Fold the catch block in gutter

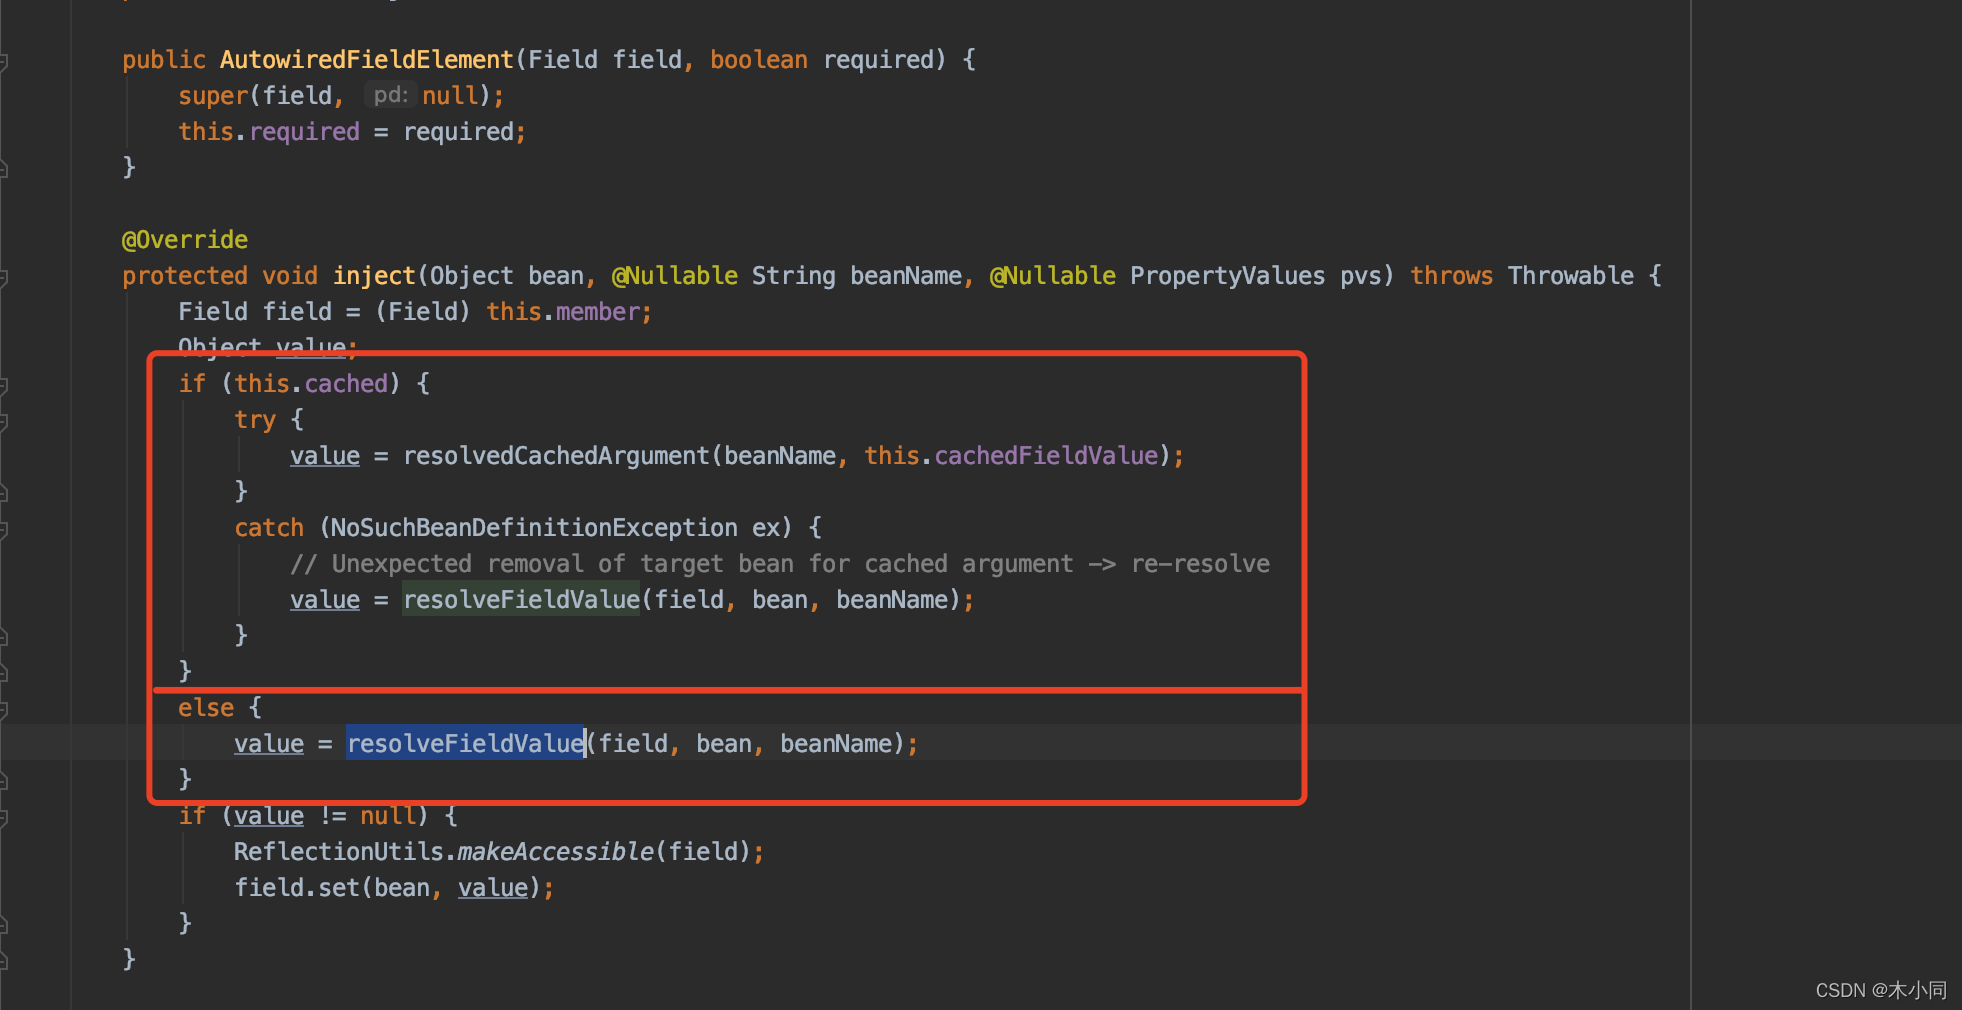pyautogui.click(x=3, y=529)
